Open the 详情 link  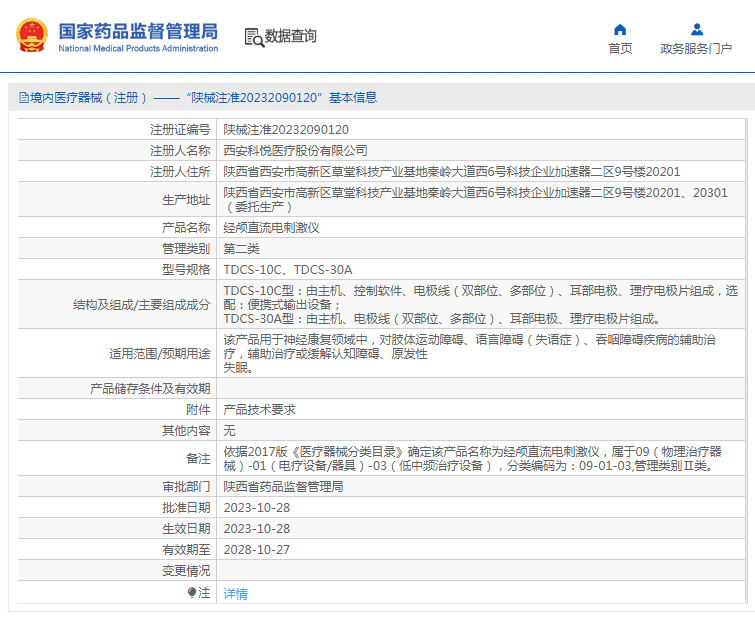235,593
